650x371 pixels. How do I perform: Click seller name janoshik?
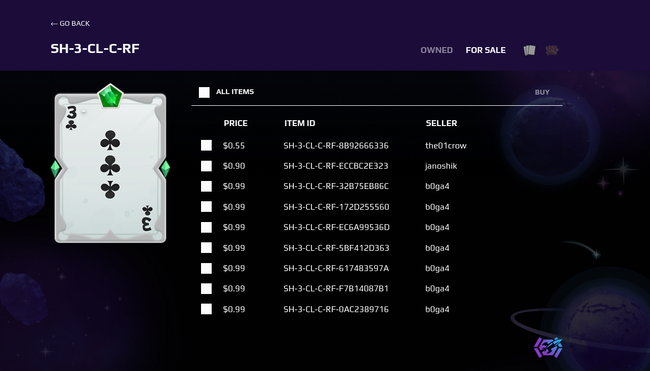(441, 166)
